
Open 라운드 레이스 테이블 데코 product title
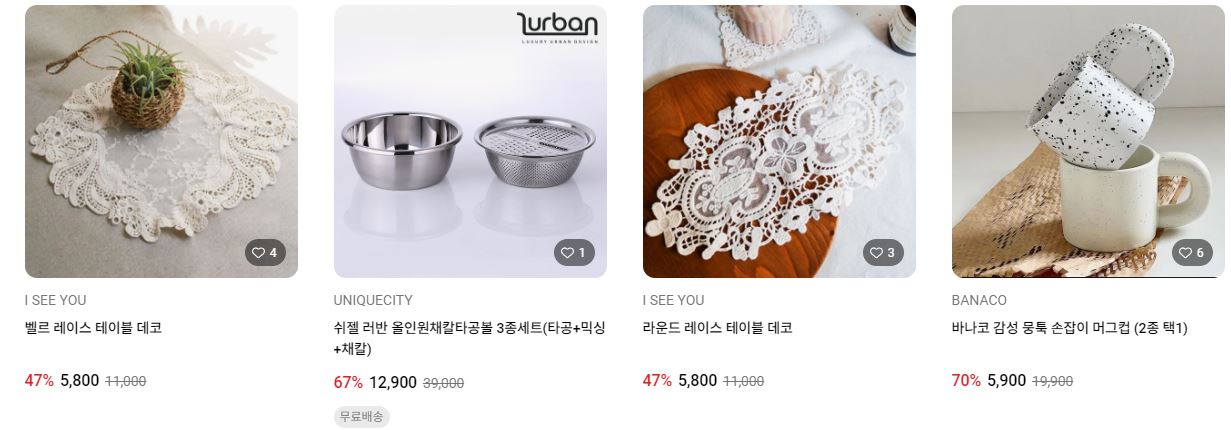point(718,328)
